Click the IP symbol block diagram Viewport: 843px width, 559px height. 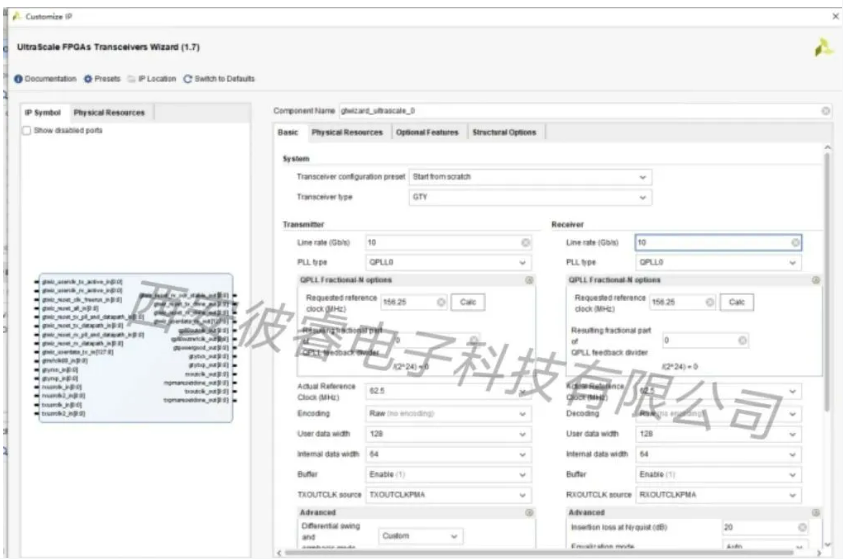tap(136, 348)
